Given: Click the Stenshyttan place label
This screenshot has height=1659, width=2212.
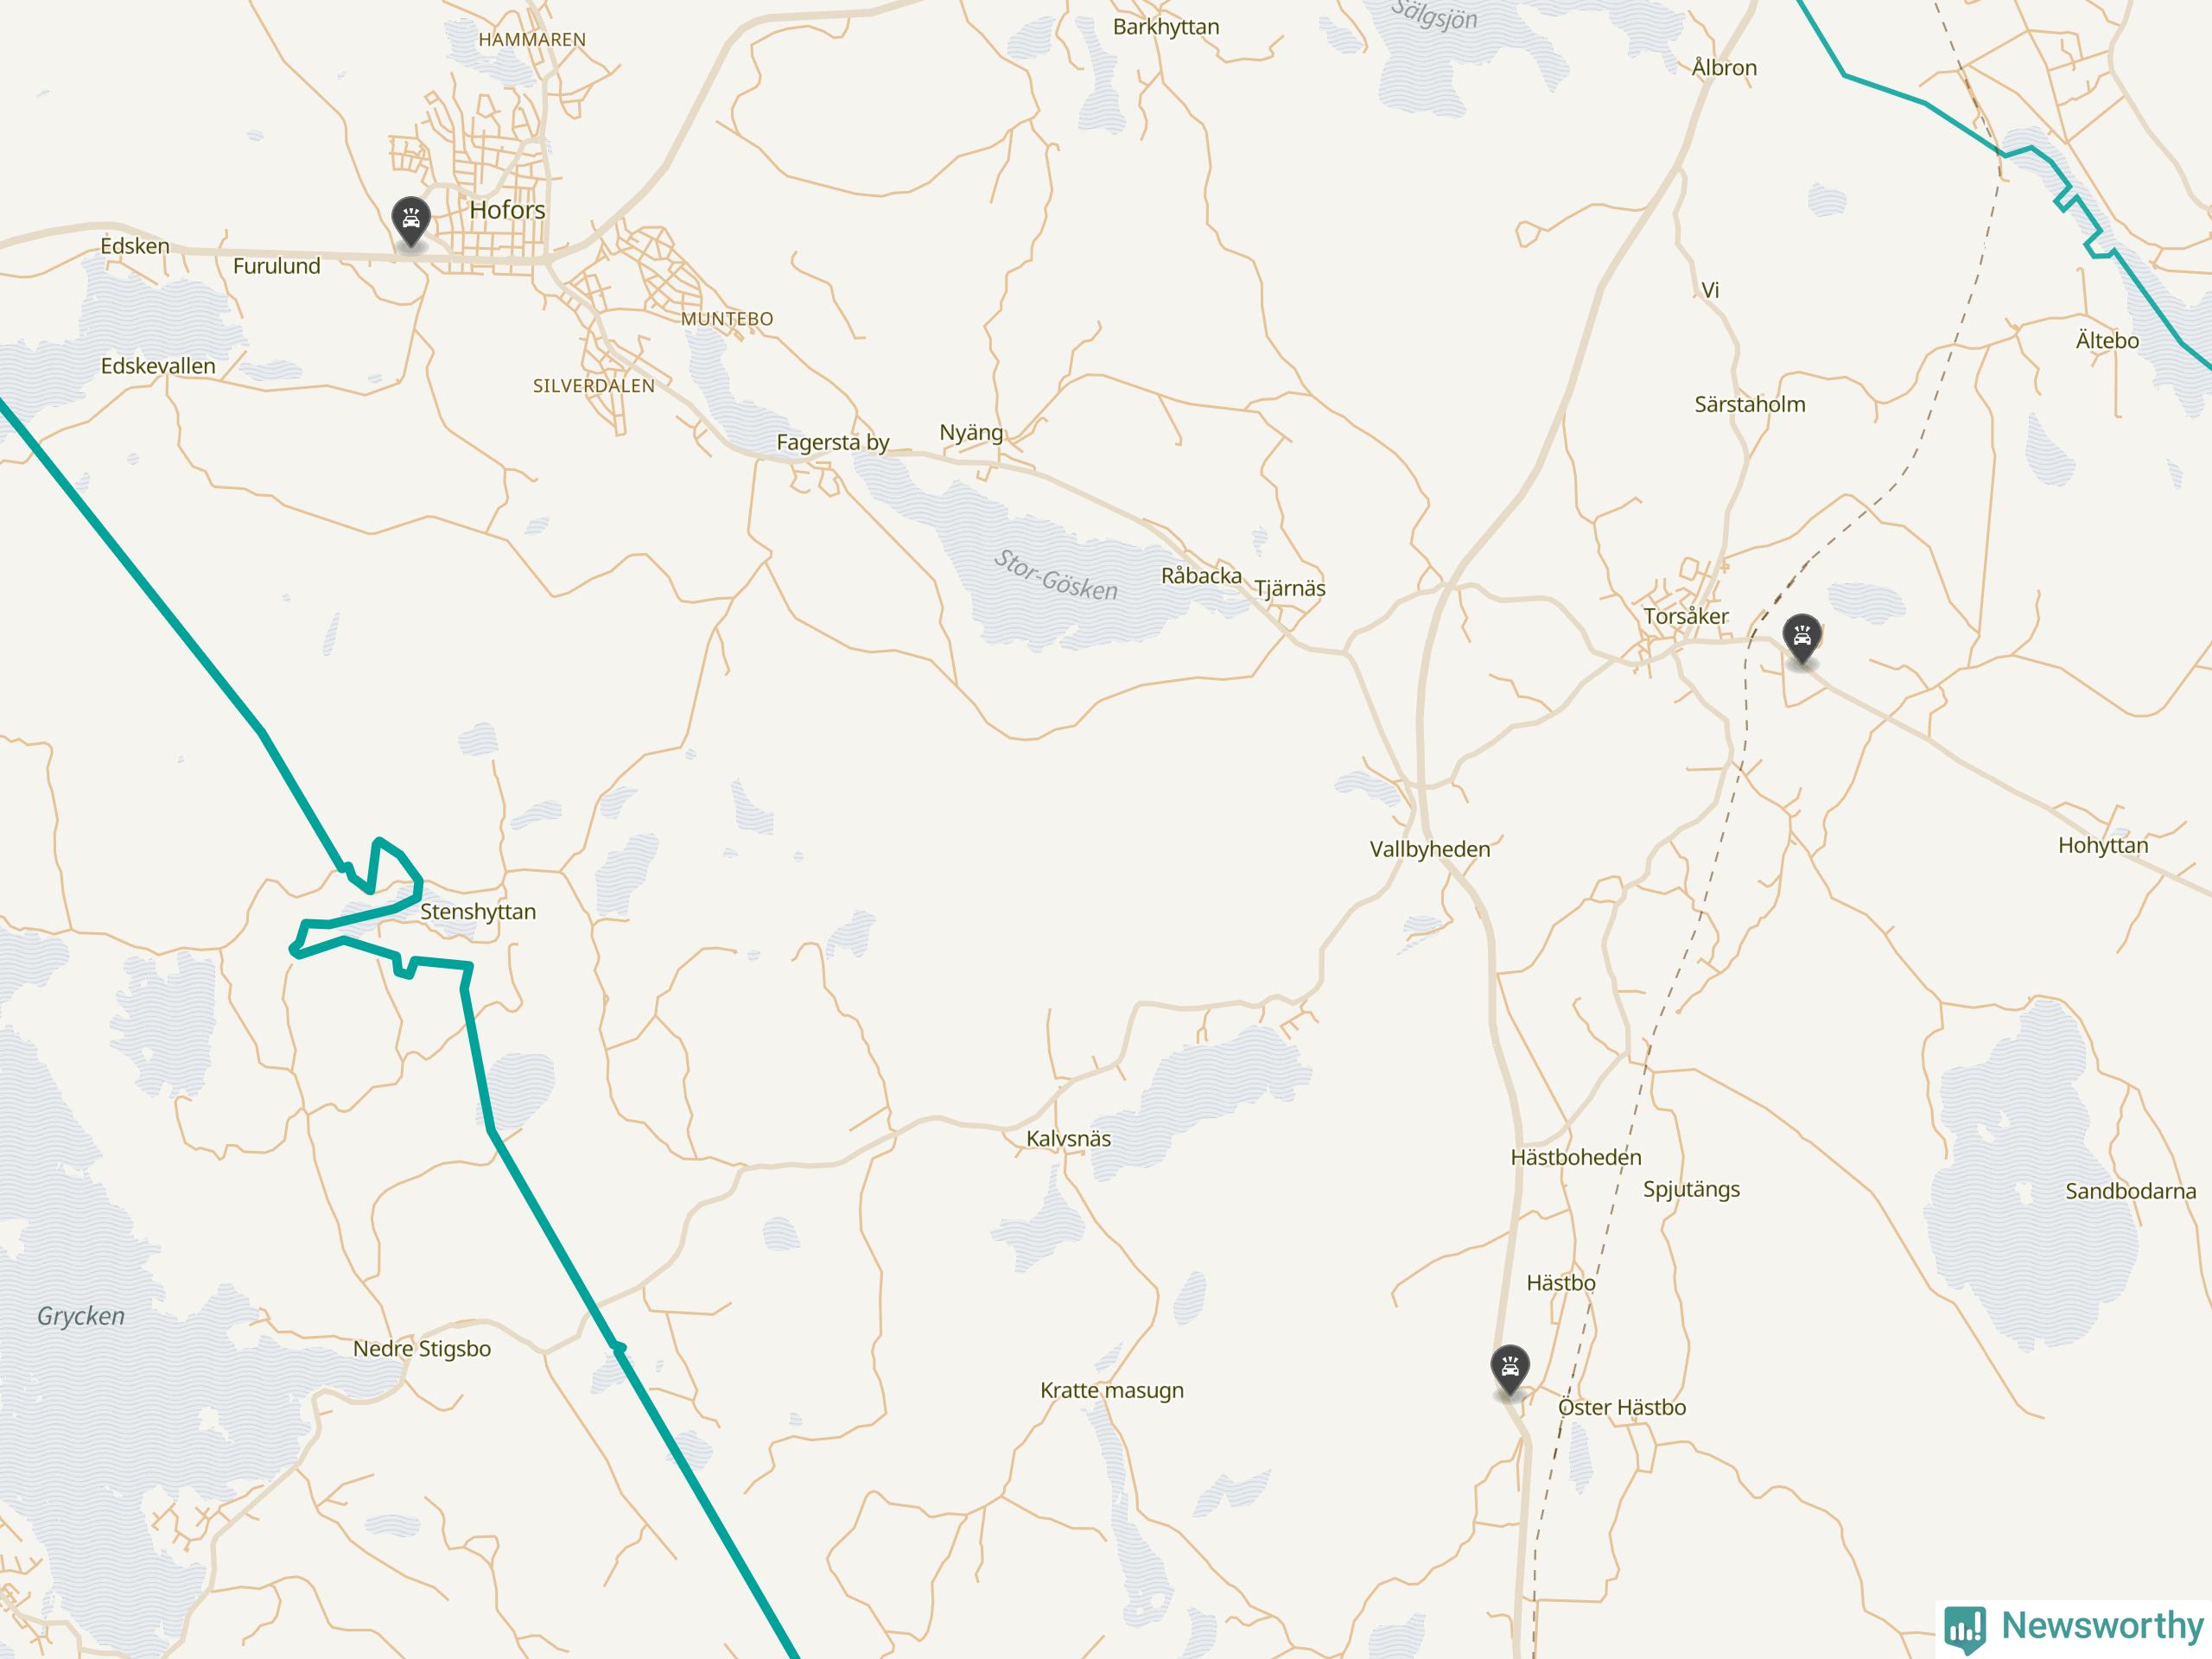Looking at the screenshot, I should coord(478,911).
